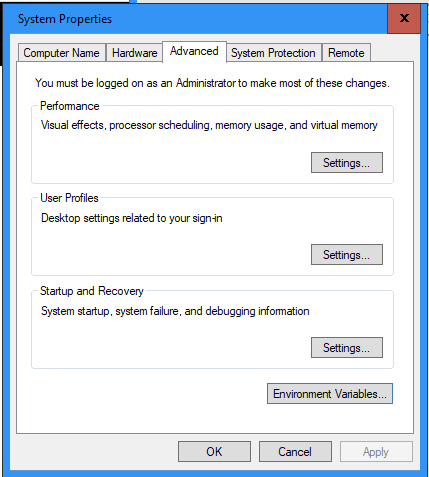Go to the System Protection tab

(x=273, y=53)
